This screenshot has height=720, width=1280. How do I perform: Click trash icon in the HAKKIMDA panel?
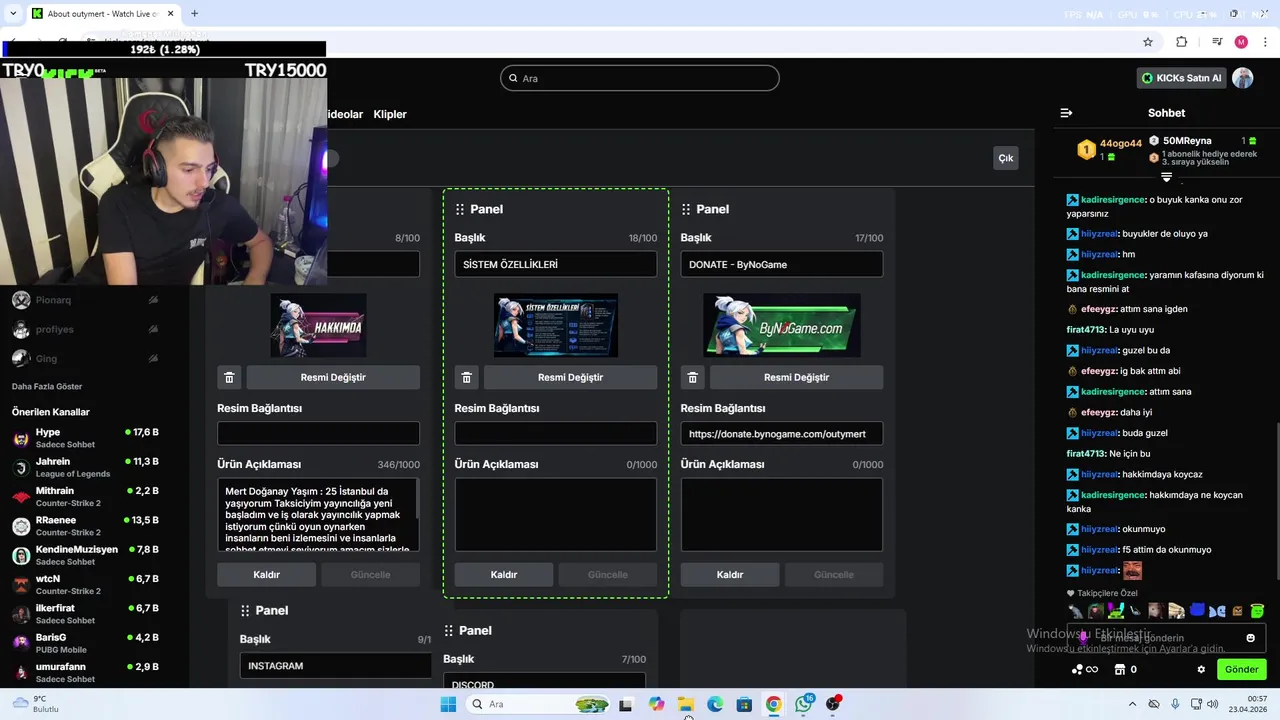pyautogui.click(x=229, y=377)
